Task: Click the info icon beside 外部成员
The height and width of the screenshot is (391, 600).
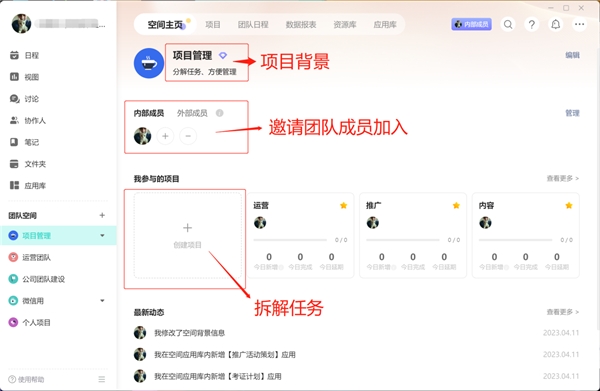Action: [220, 113]
